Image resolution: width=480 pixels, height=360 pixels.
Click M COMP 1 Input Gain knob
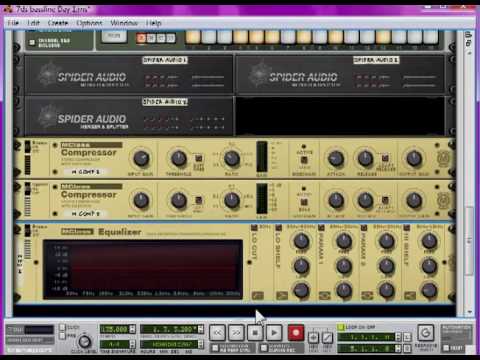point(141,159)
